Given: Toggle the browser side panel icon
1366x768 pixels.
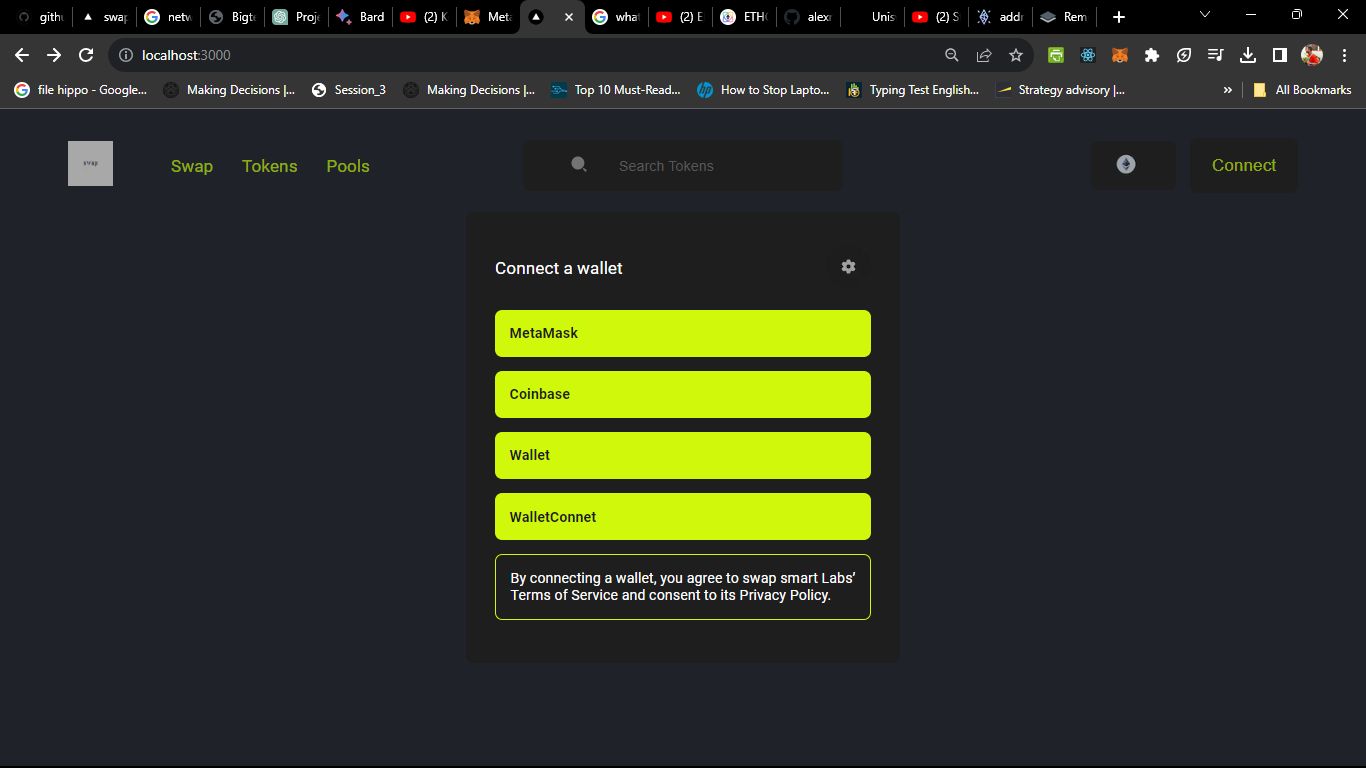Looking at the screenshot, I should (1280, 55).
